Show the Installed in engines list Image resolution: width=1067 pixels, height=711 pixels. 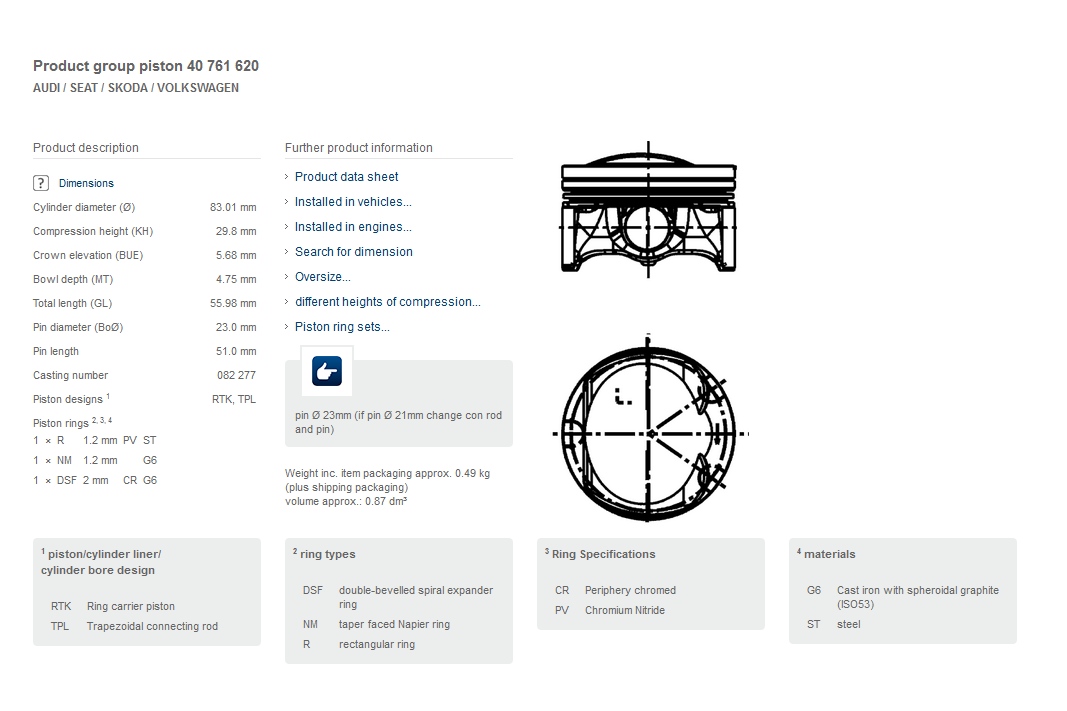pos(353,227)
